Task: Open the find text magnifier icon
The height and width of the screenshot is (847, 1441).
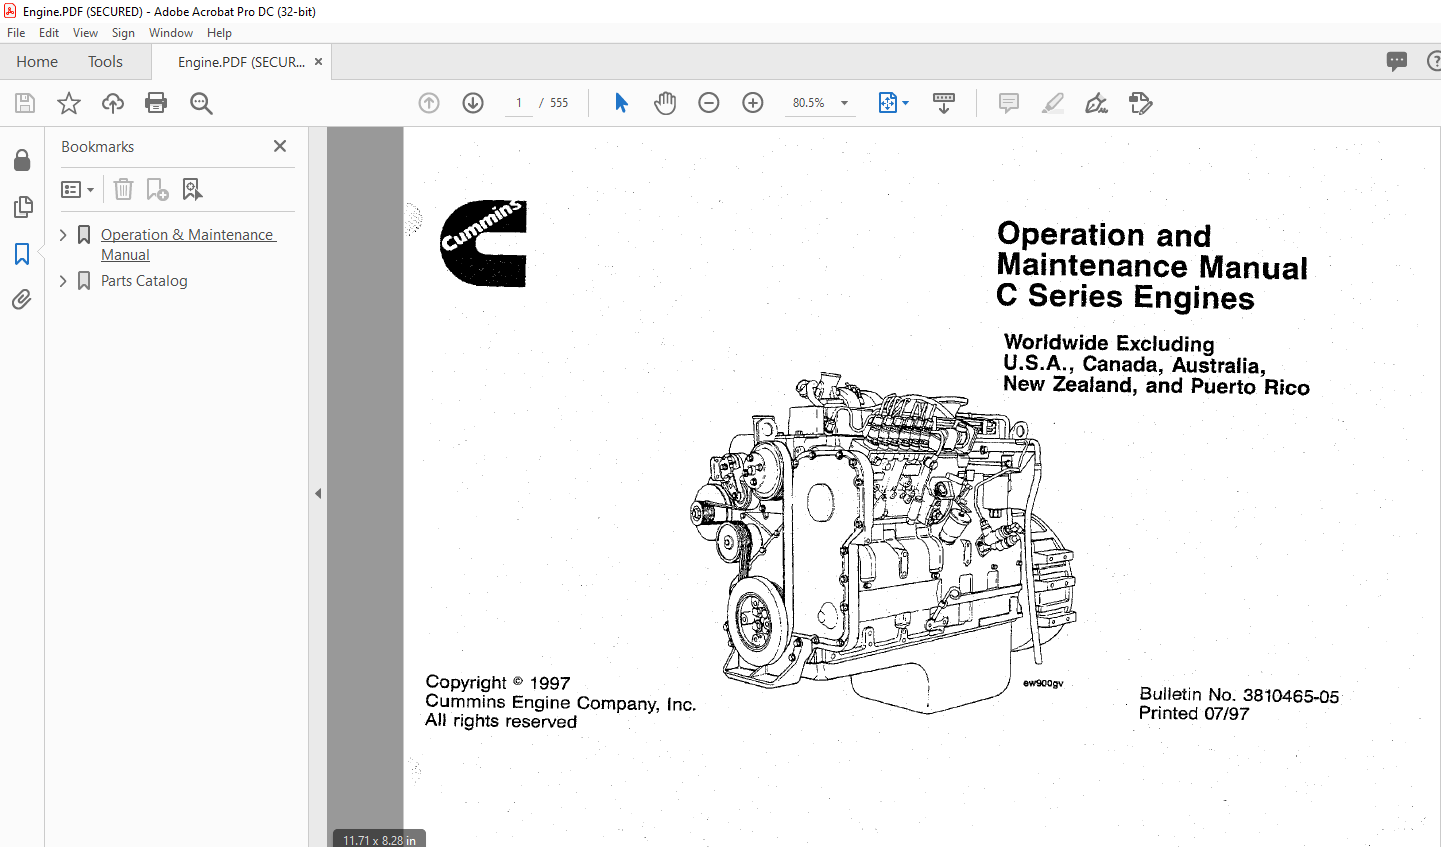Action: click(x=201, y=103)
